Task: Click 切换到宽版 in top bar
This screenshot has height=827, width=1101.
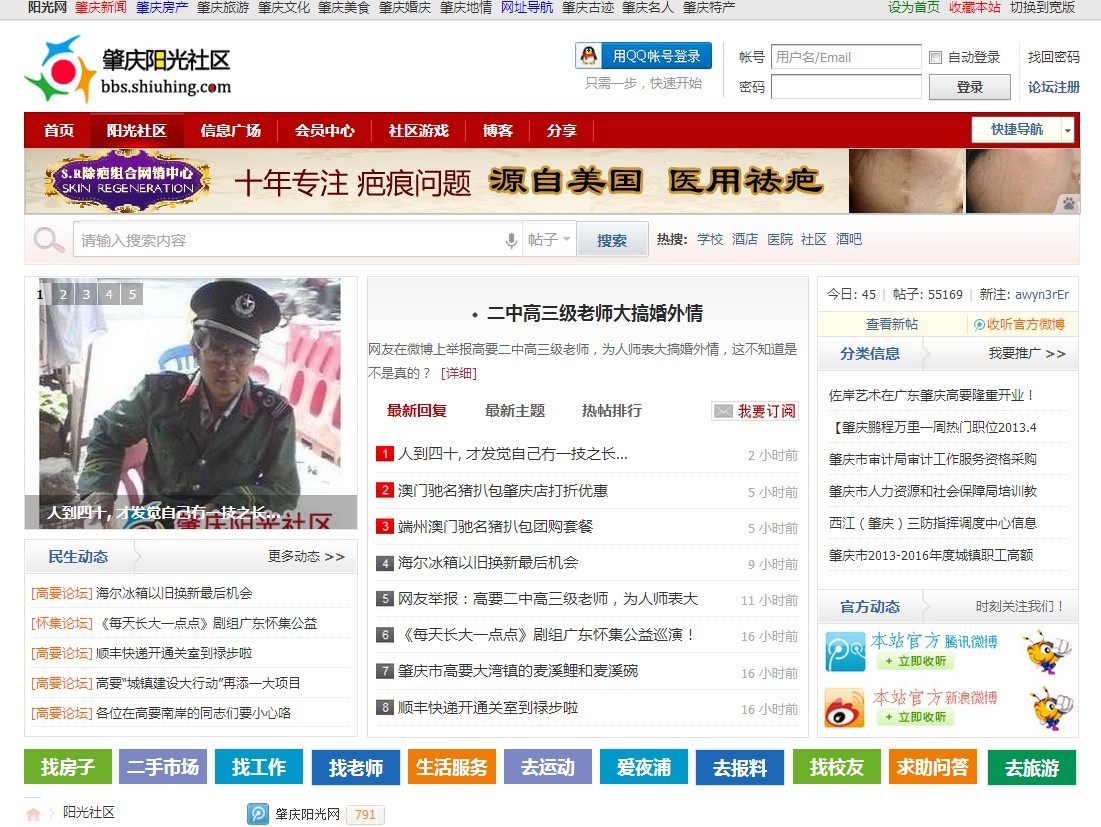Action: [1042, 8]
